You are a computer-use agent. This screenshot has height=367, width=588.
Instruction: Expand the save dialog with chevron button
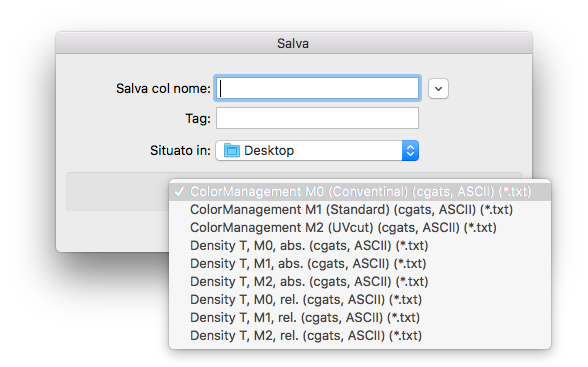(x=438, y=89)
